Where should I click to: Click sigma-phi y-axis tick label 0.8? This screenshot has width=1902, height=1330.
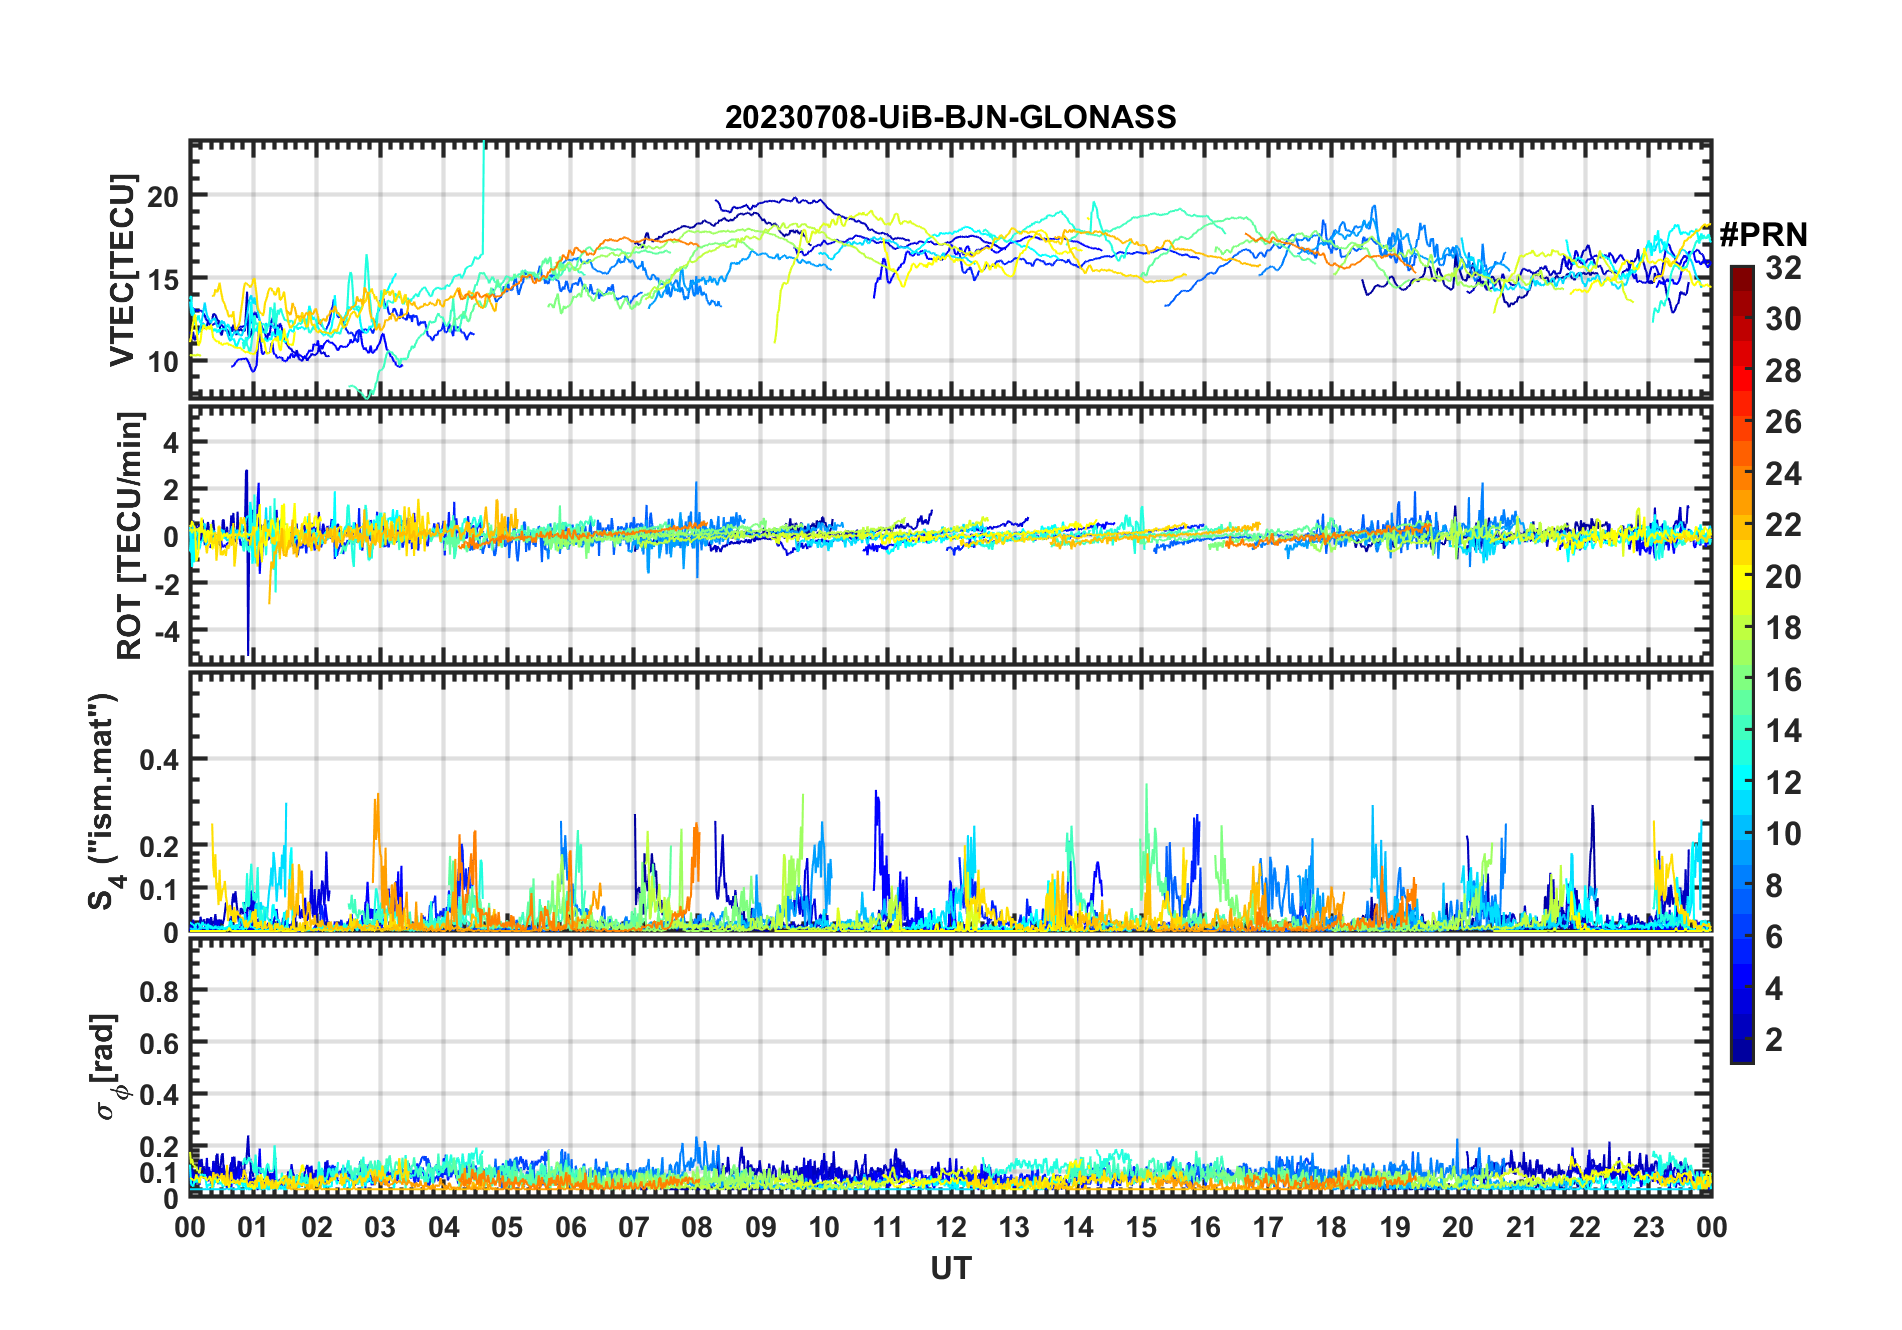(x=159, y=991)
